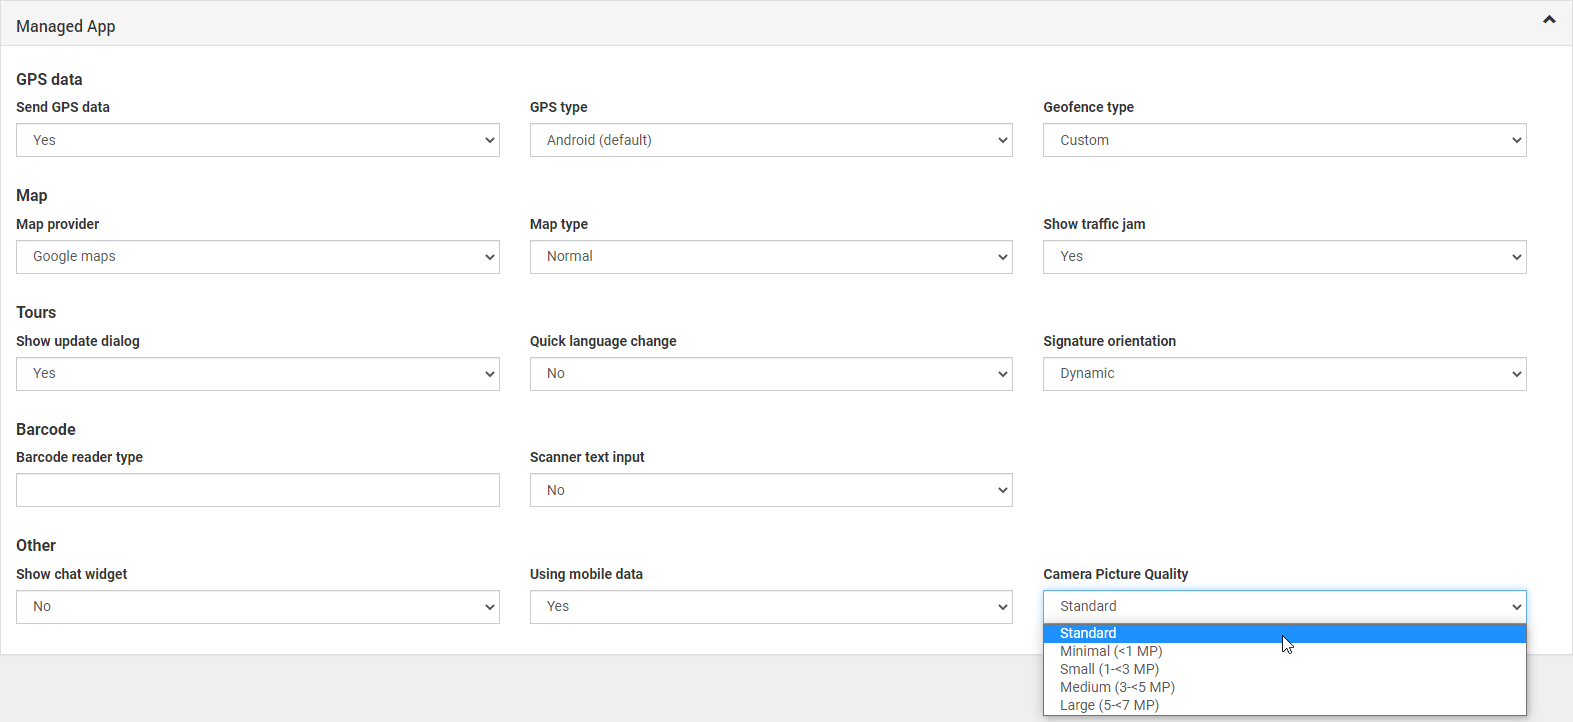Open the Map provider dropdown
Image resolution: width=1573 pixels, height=722 pixels.
coord(257,257)
